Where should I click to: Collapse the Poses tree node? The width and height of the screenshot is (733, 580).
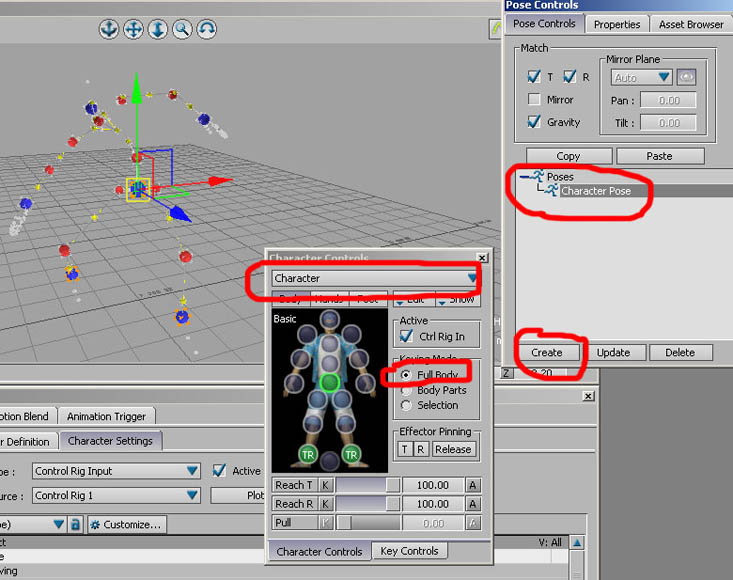point(525,177)
